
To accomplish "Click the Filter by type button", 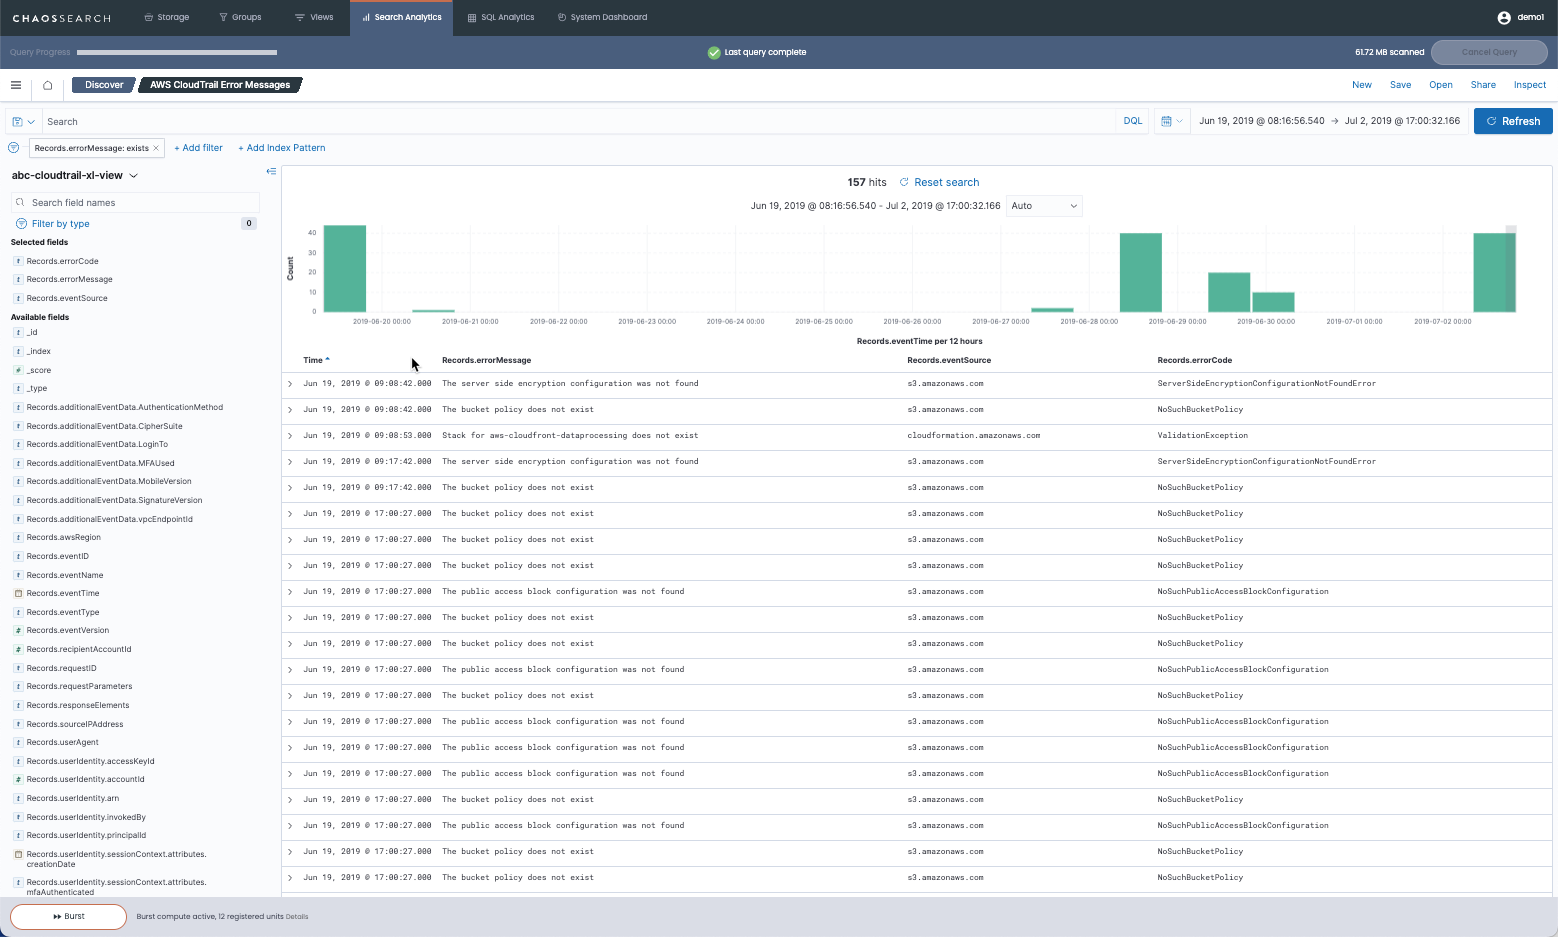I will [x=60, y=224].
